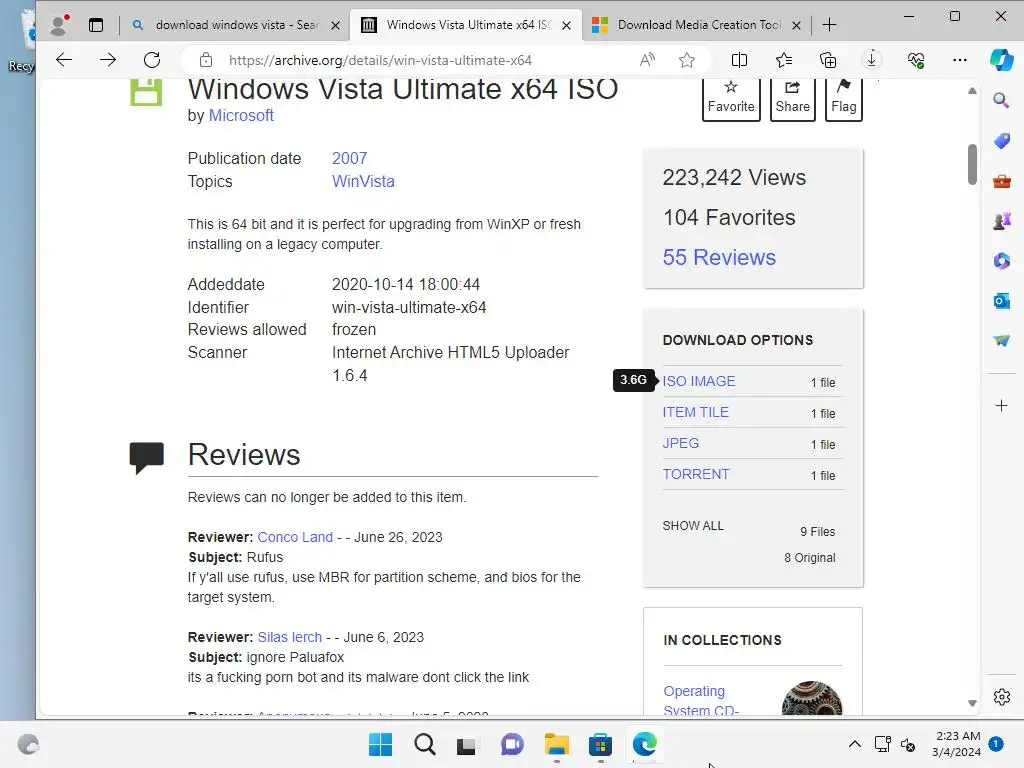This screenshot has height=768, width=1024.
Task: Open the sidebar Tools briefcase icon
Action: (1001, 181)
